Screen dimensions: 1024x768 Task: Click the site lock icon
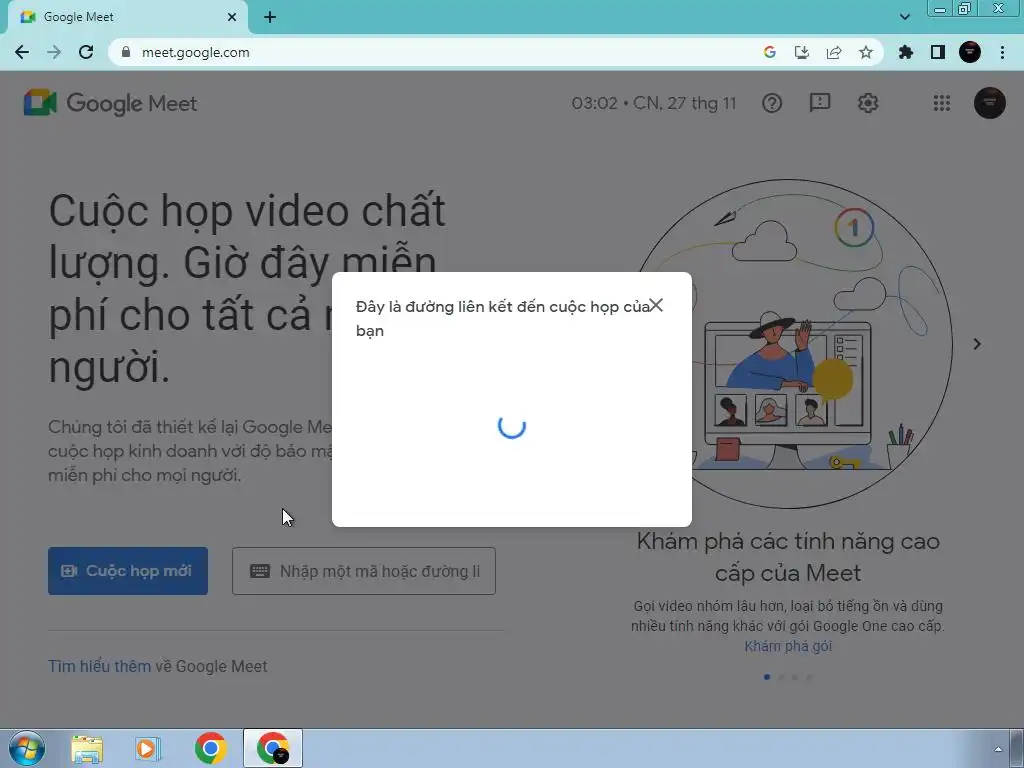[x=126, y=52]
